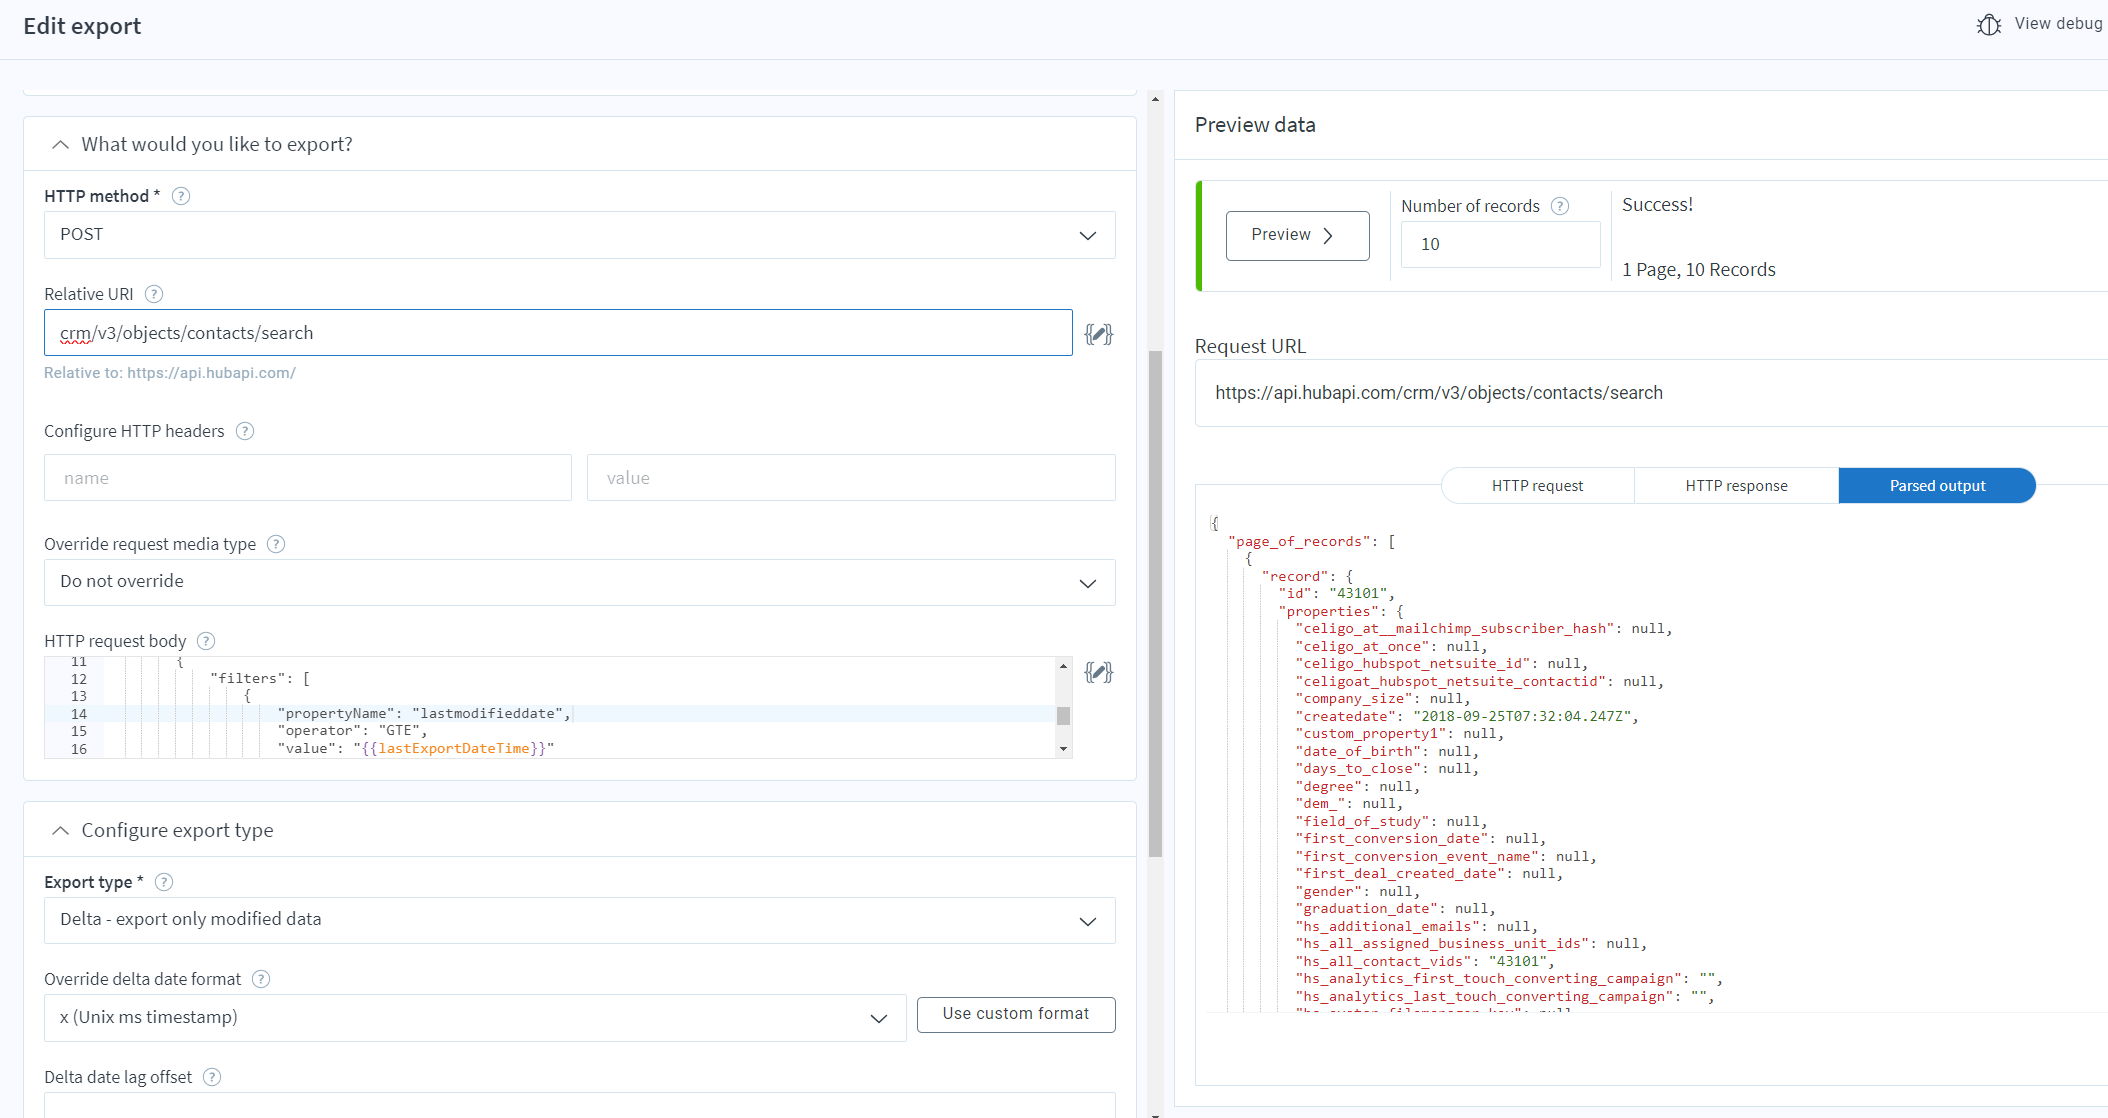Click the 'Relative to: https://api.hubapi.com/' text
Screen dimensions: 2108x1118
pos(170,373)
